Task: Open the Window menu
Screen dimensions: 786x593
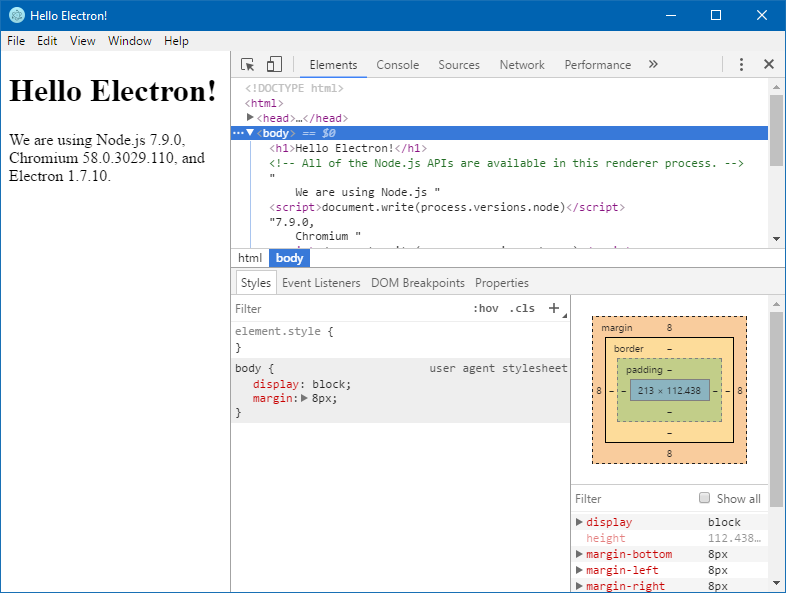Action: pyautogui.click(x=130, y=41)
